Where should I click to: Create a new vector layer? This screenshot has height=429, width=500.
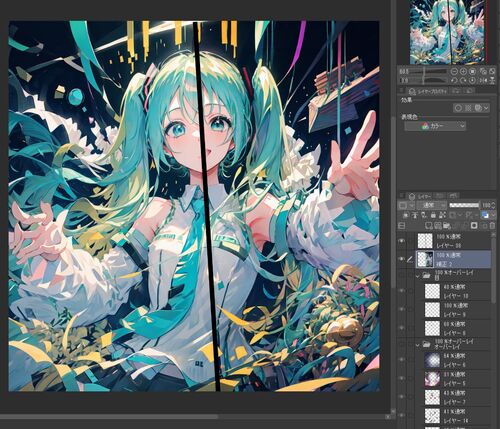pos(438,226)
